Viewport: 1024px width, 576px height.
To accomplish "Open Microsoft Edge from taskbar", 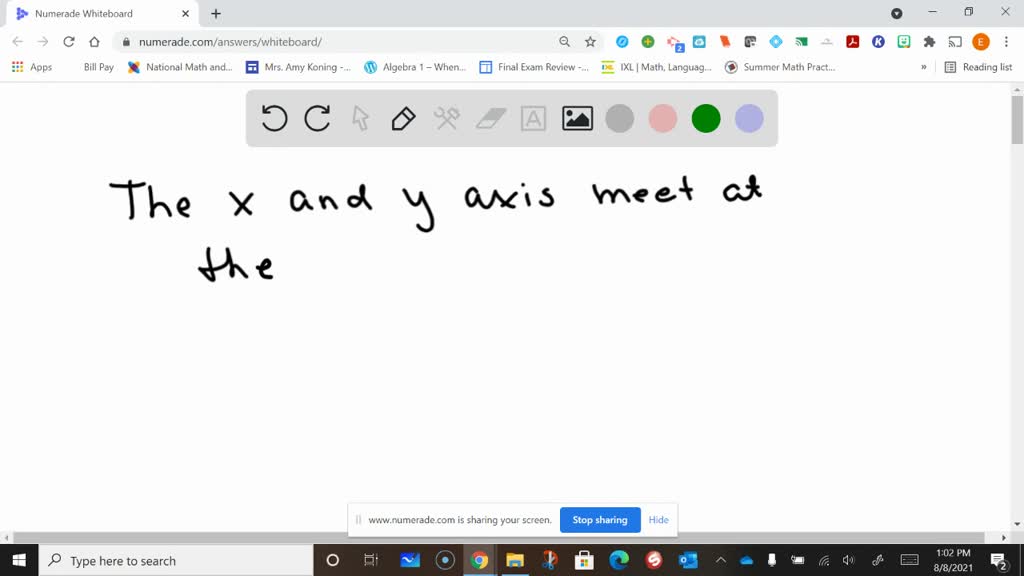I will [618, 560].
